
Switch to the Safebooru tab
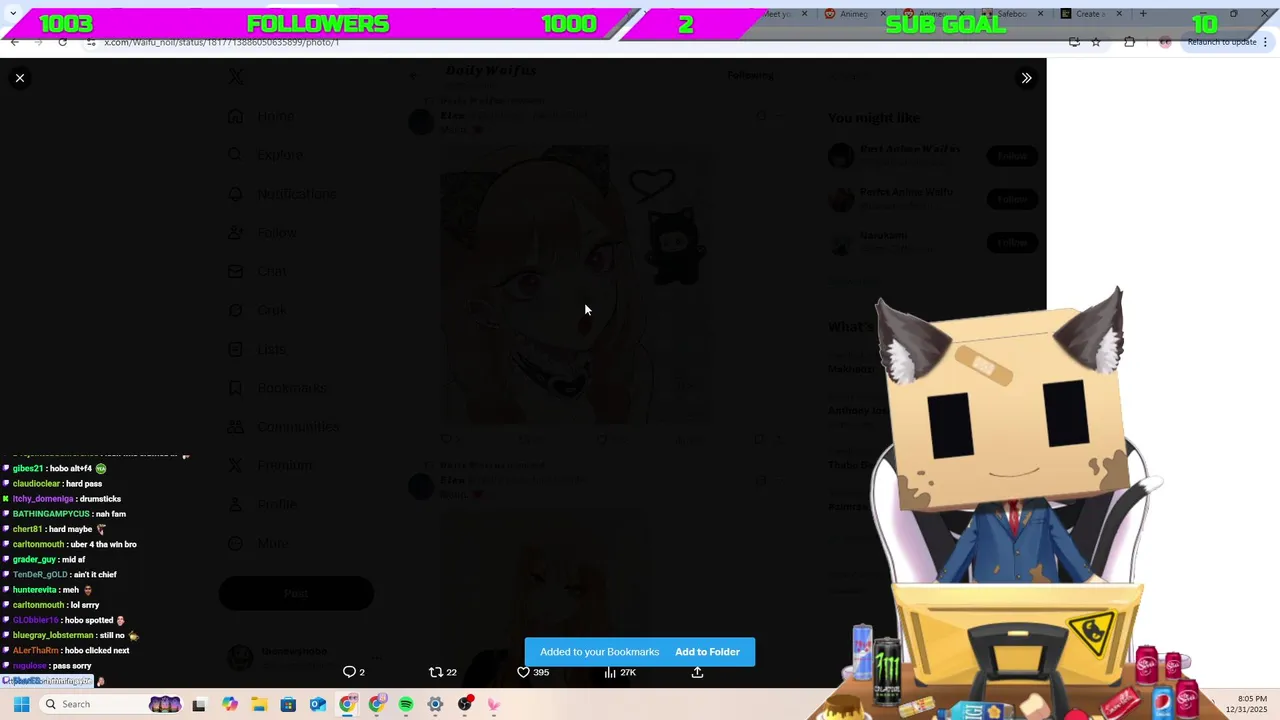[x=1012, y=14]
